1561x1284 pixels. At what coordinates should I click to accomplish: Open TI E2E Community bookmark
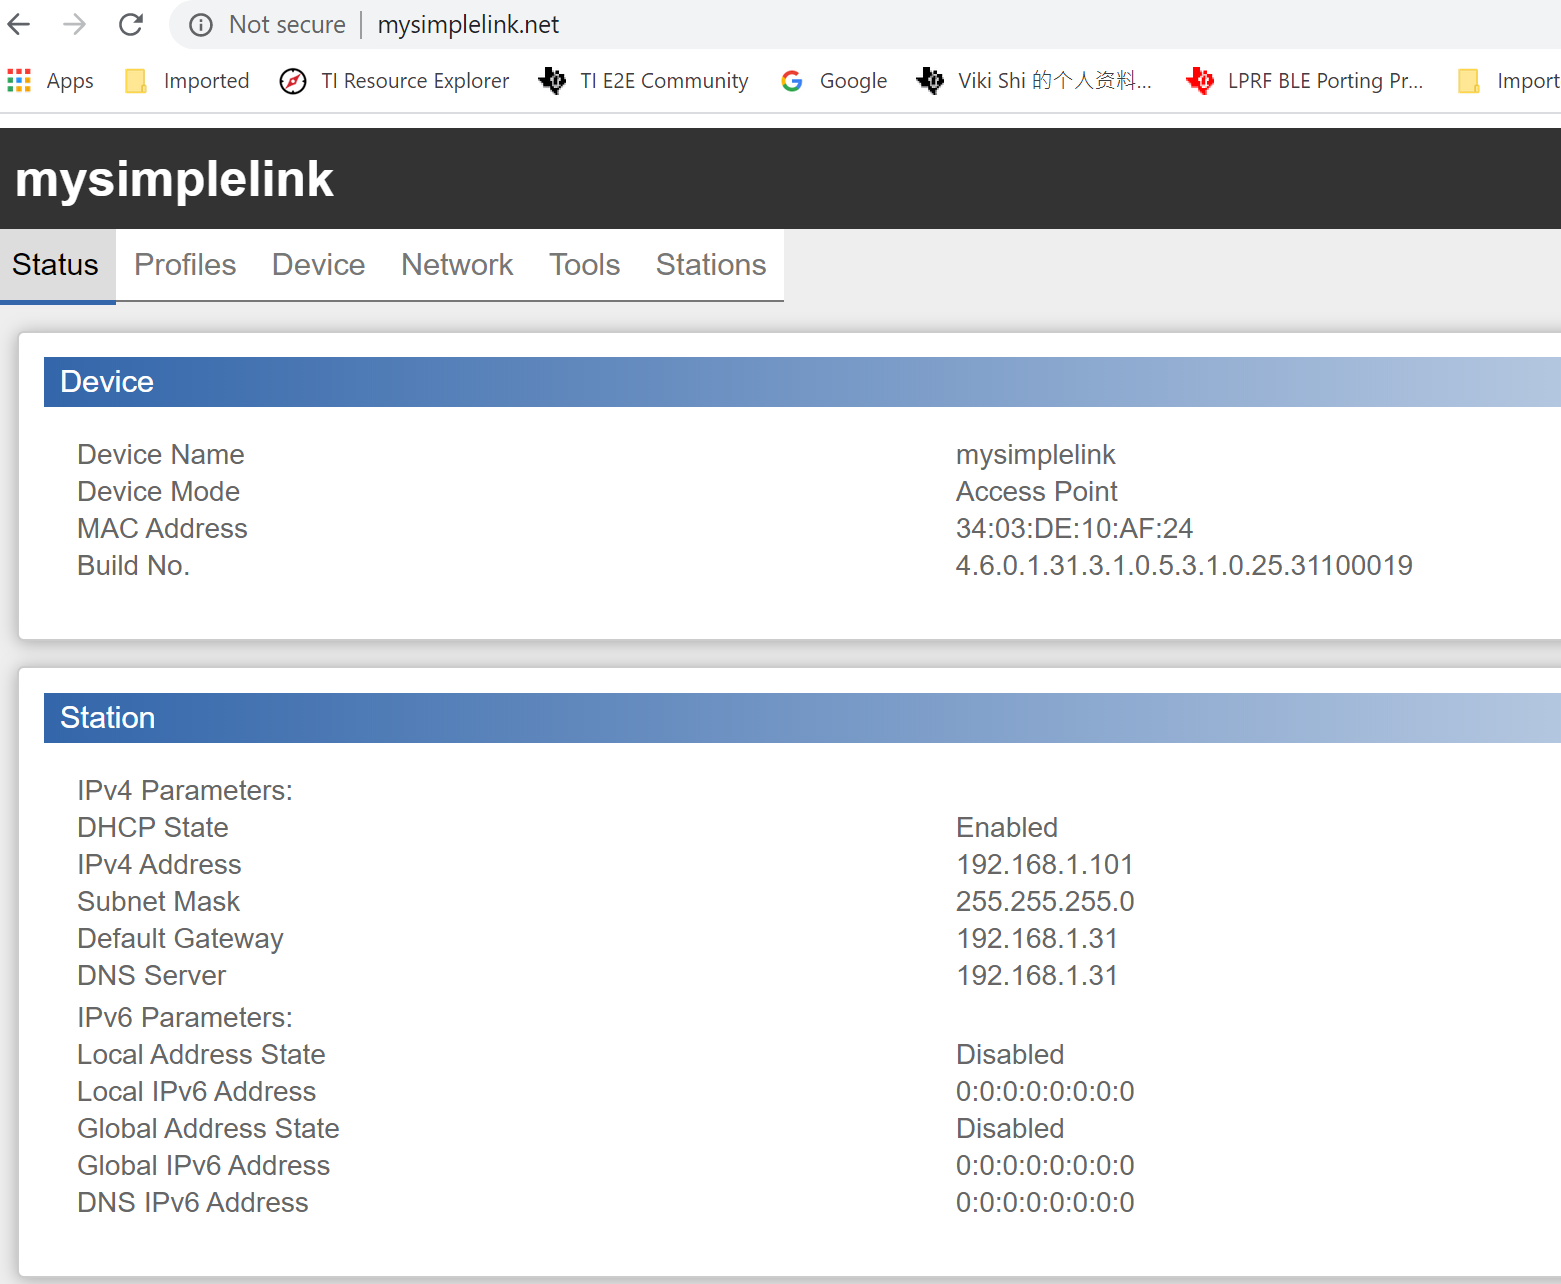pos(643,81)
